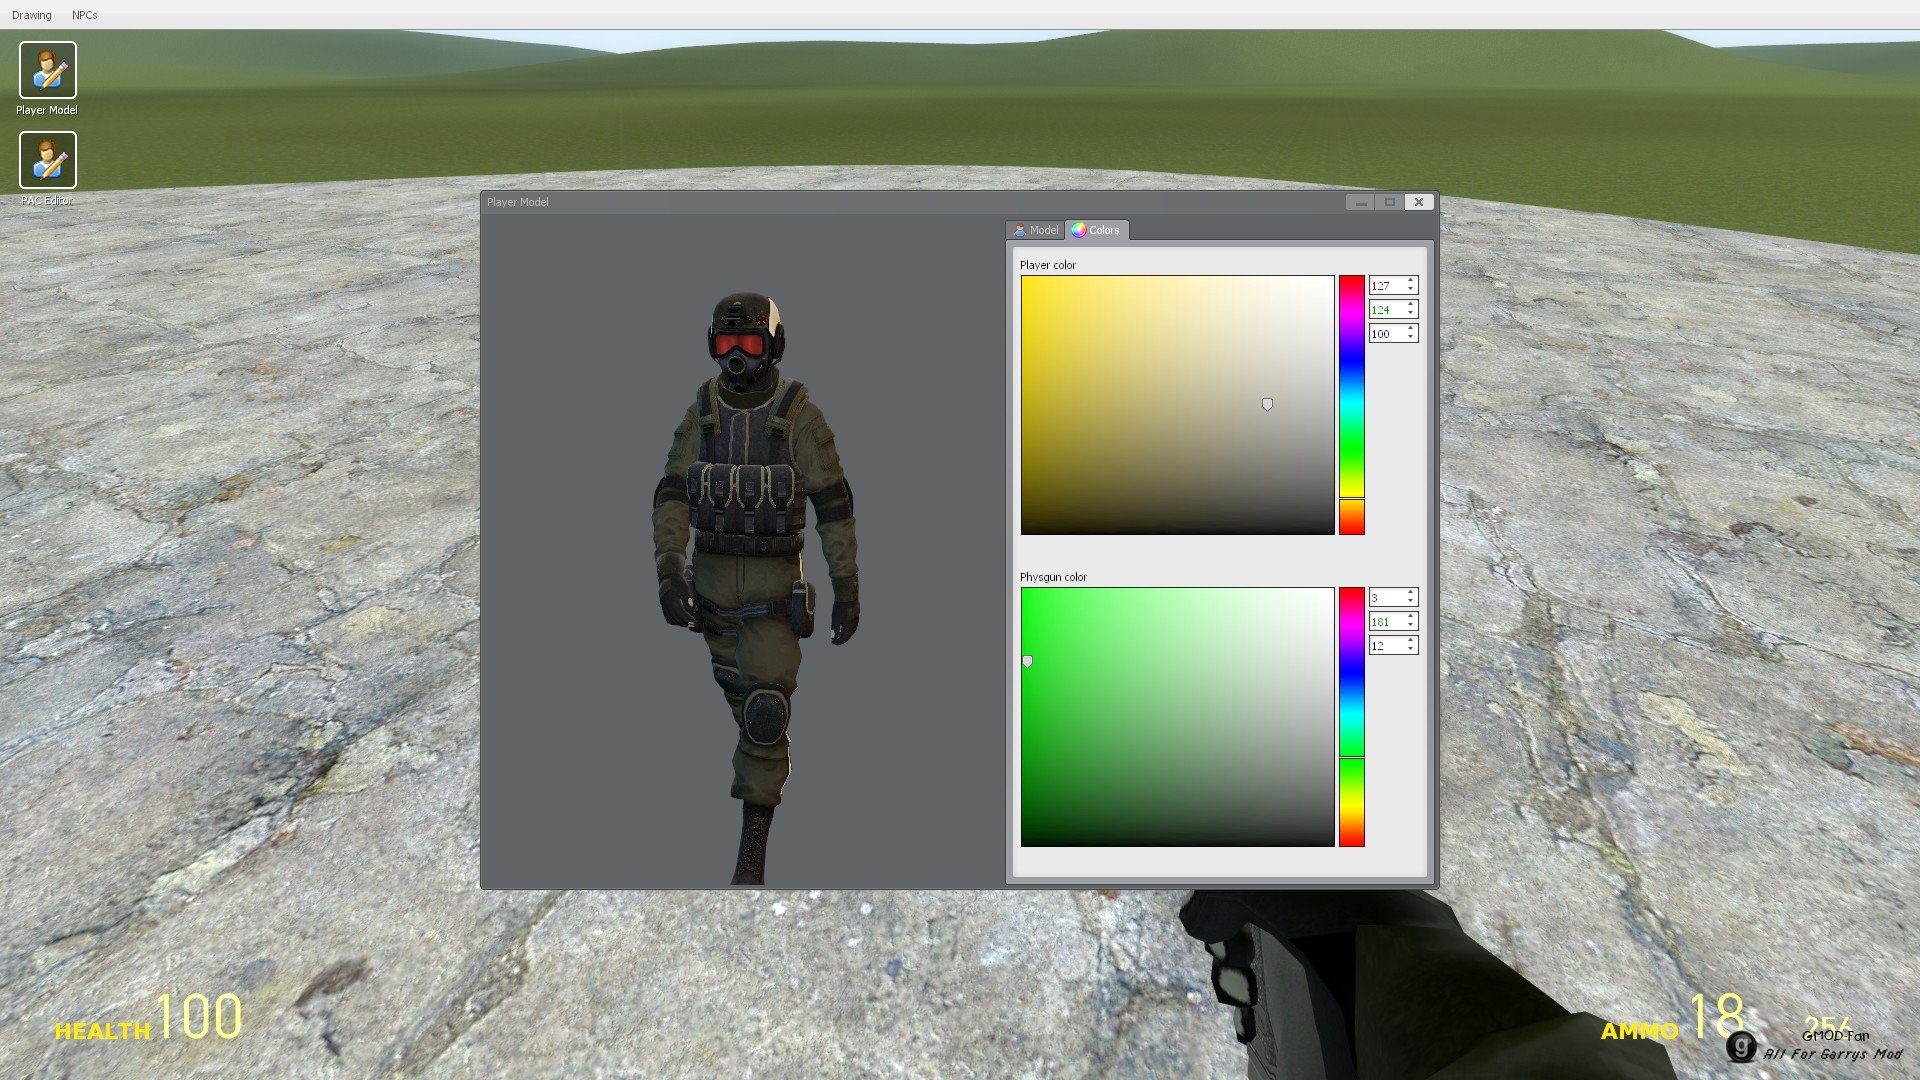
Task: Launch the PAC Editor desktop icon
Action: [47, 168]
